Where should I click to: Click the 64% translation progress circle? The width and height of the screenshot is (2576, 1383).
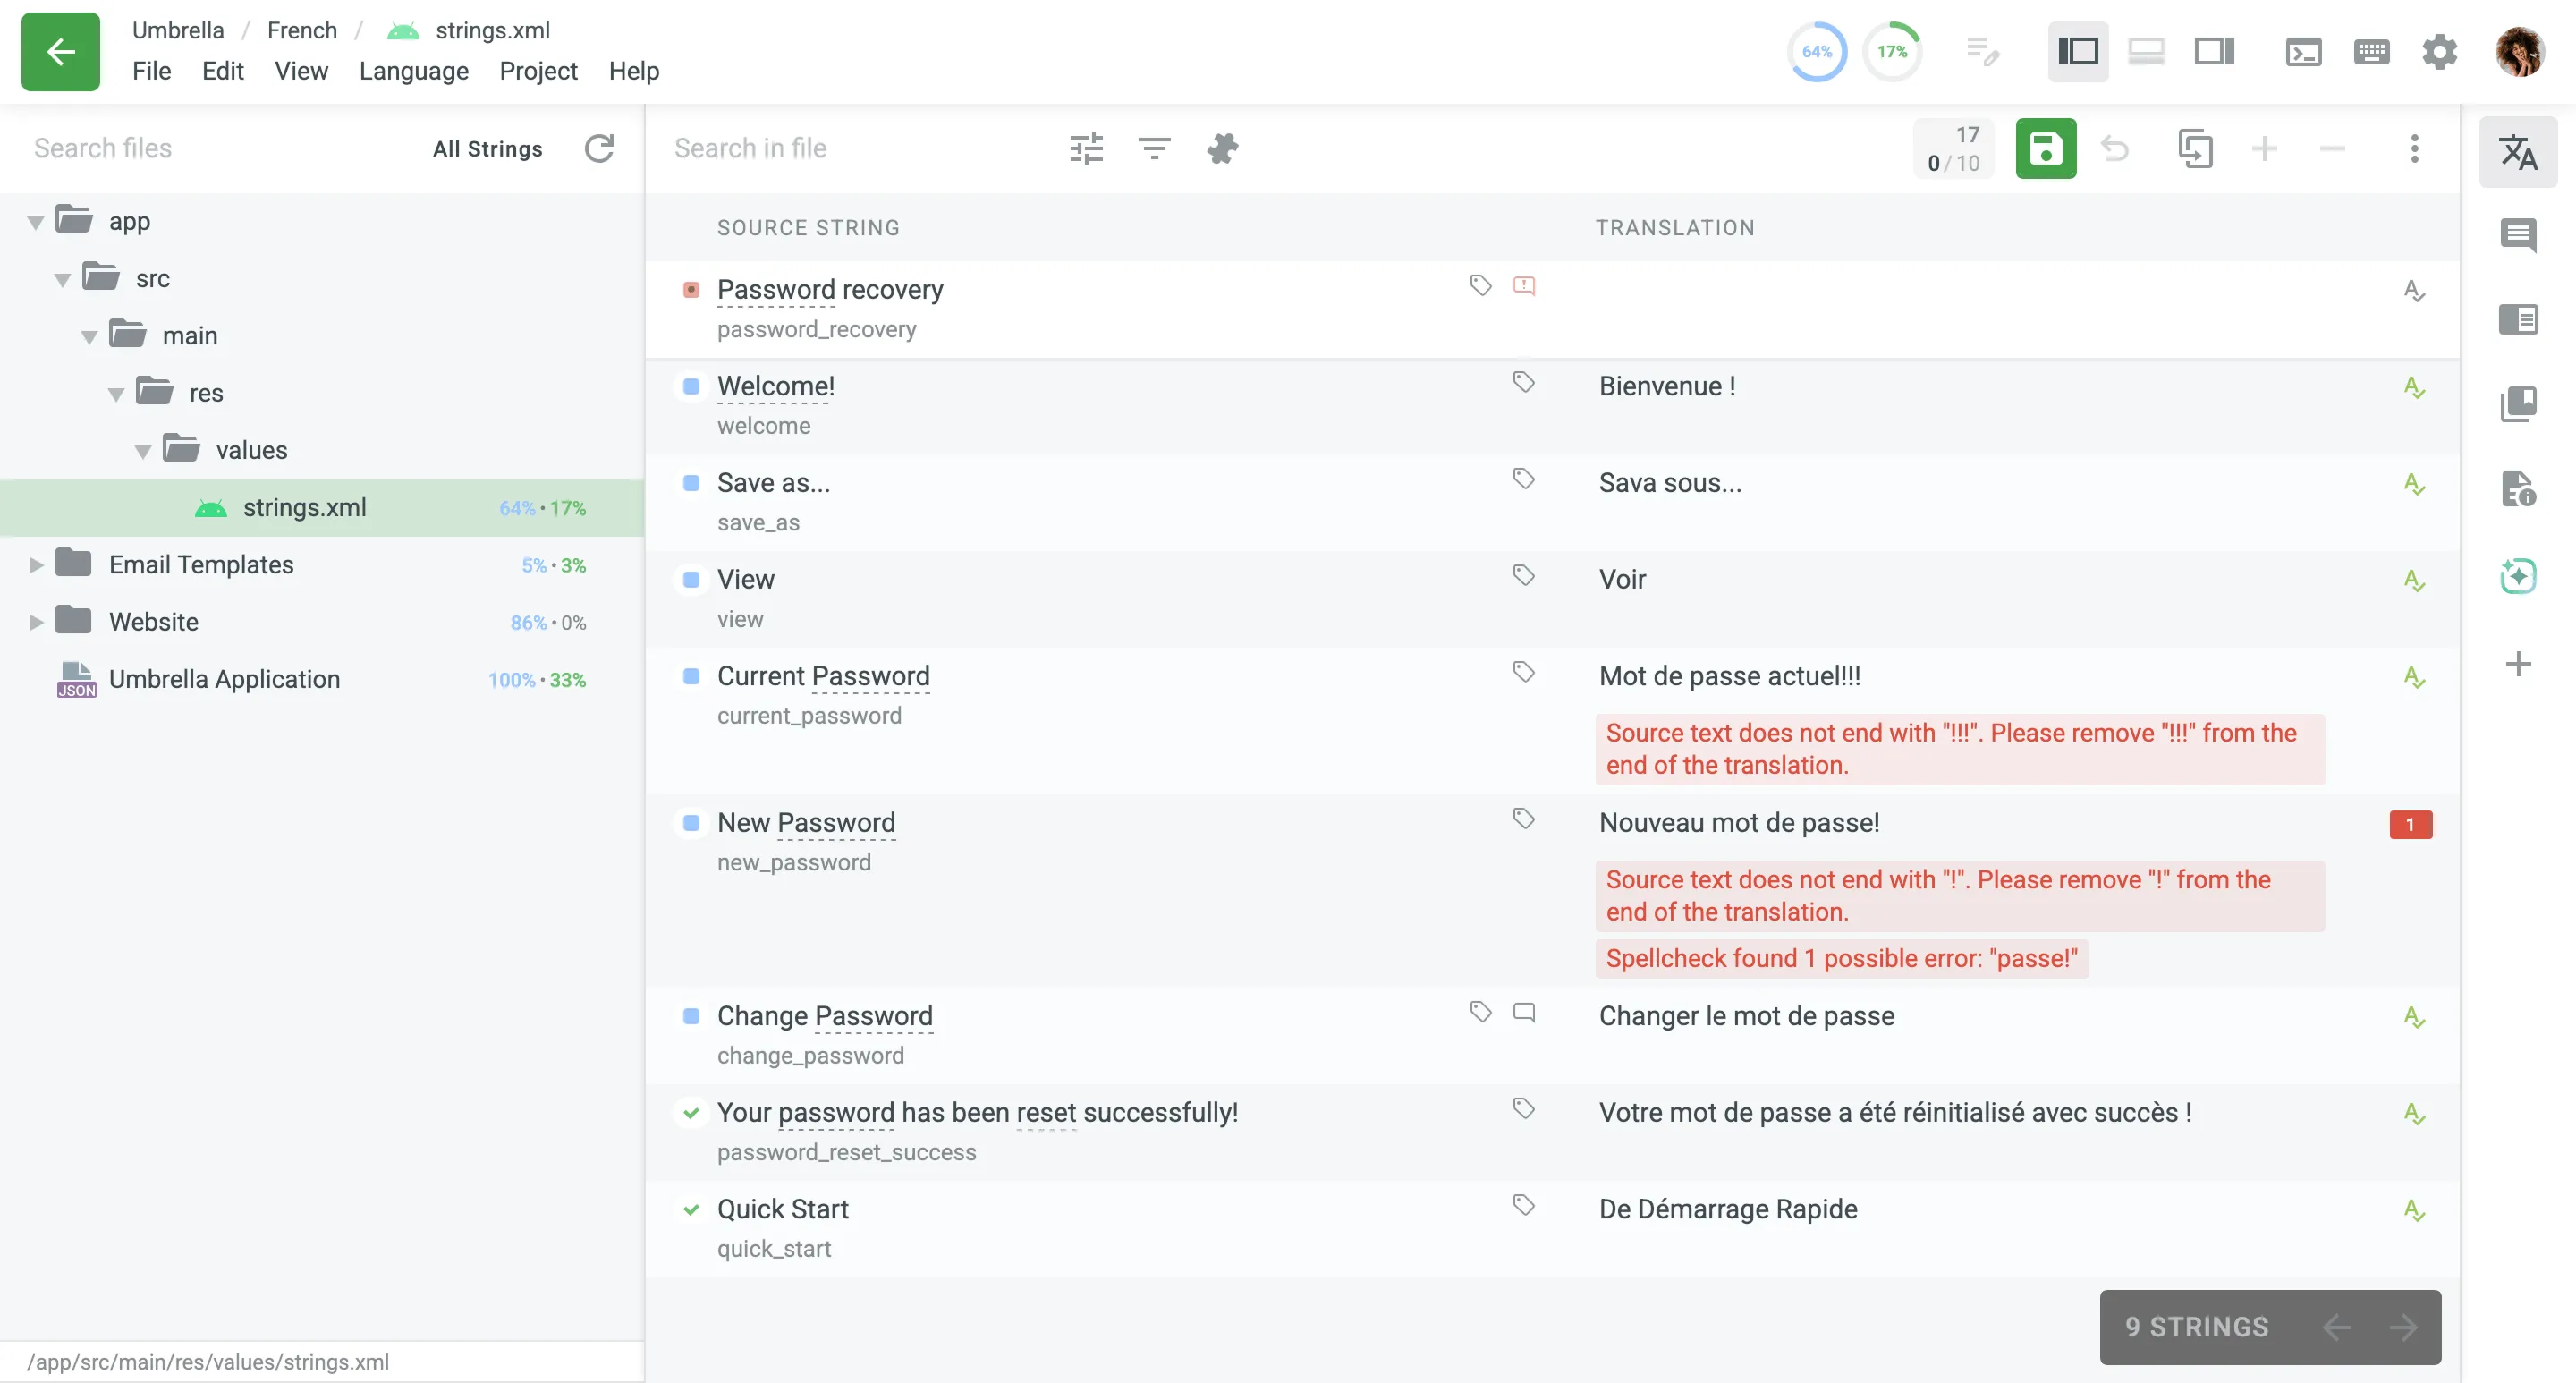point(1816,51)
